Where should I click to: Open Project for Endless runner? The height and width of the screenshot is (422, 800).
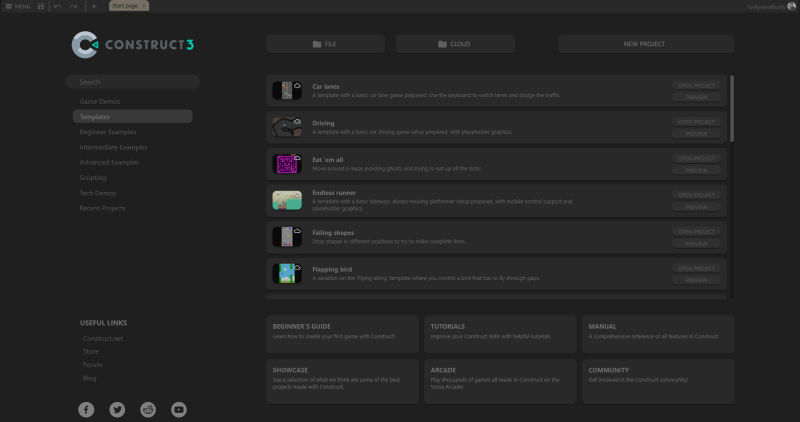696,195
